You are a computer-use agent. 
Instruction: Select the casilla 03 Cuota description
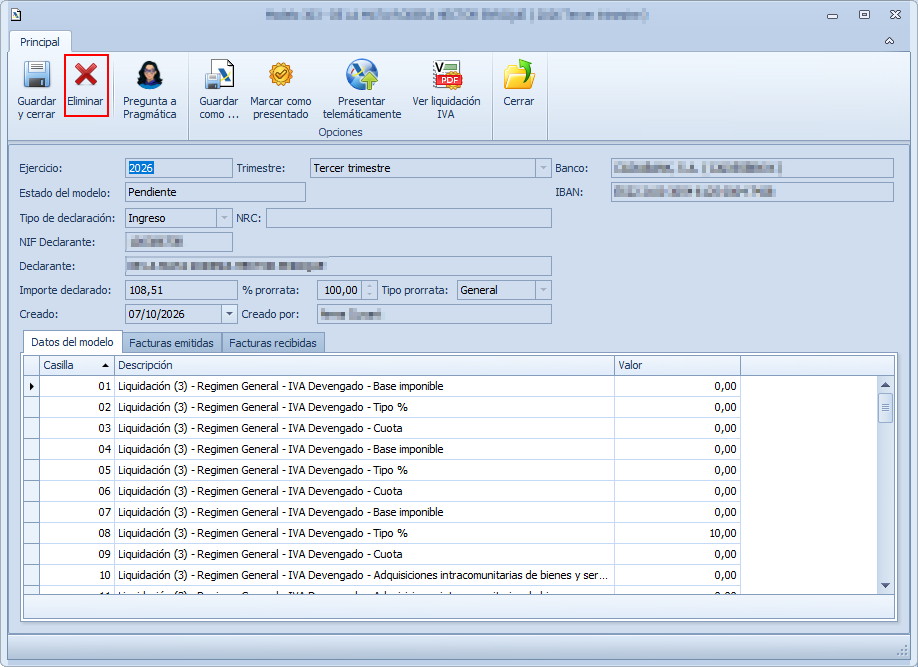[364, 429]
